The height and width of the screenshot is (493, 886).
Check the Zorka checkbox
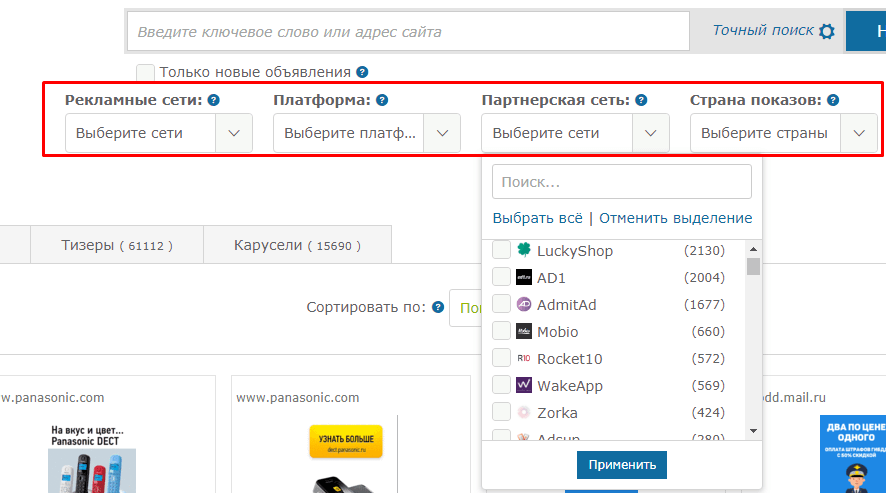501,412
